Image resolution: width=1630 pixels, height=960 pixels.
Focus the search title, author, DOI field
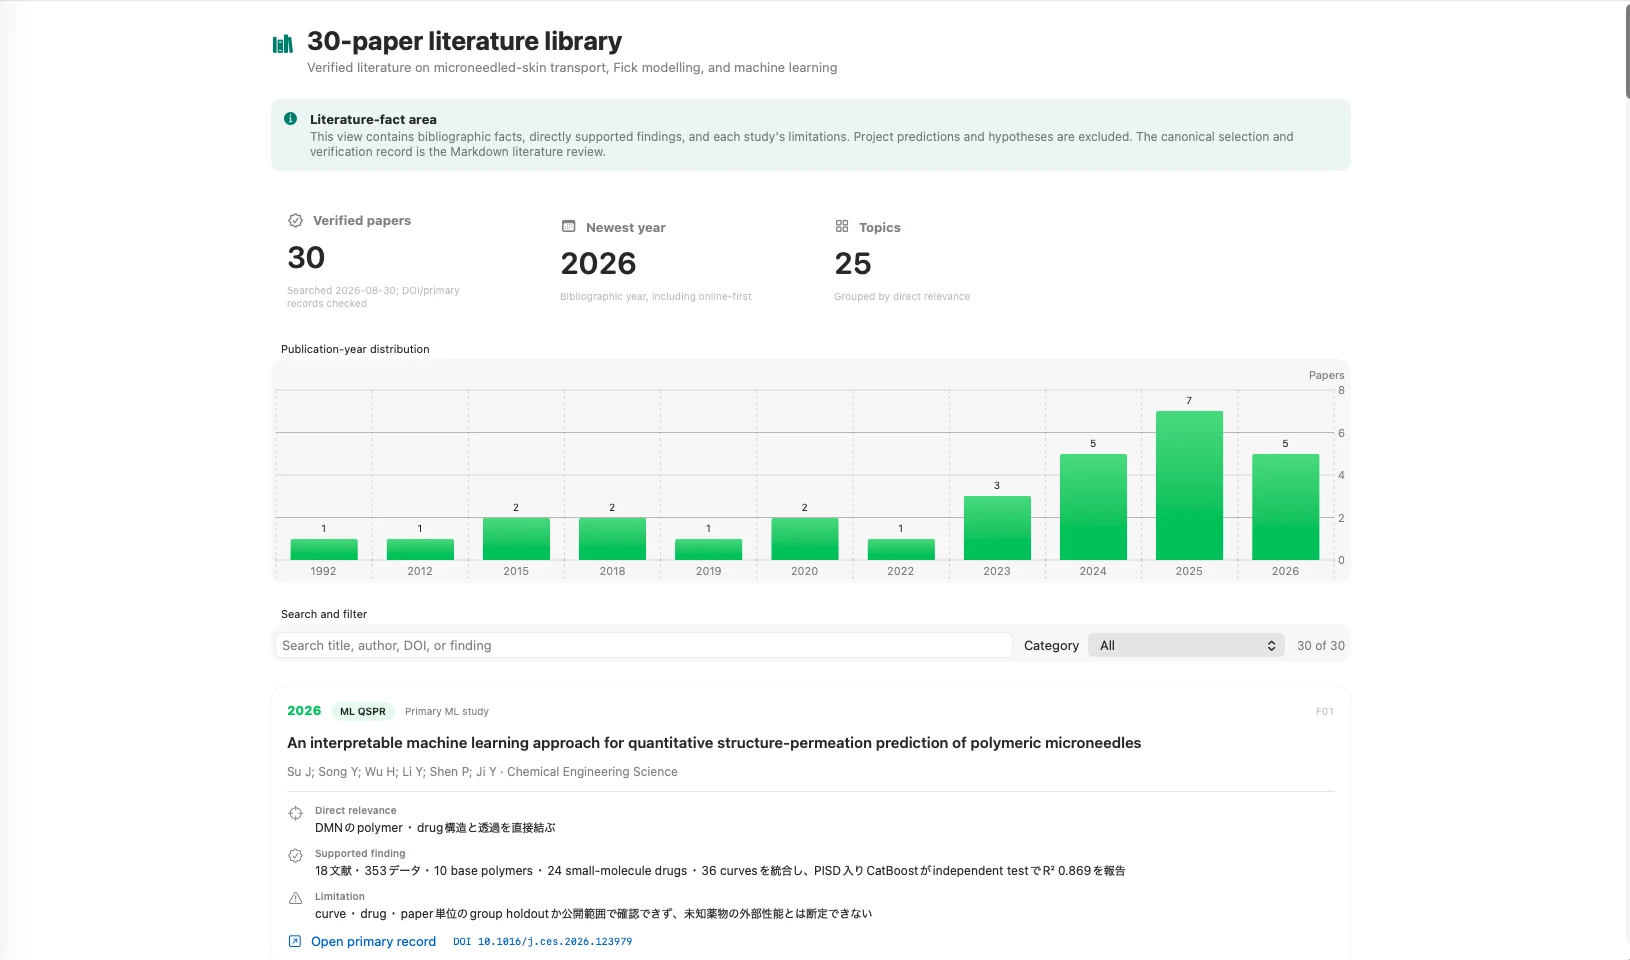pos(643,646)
